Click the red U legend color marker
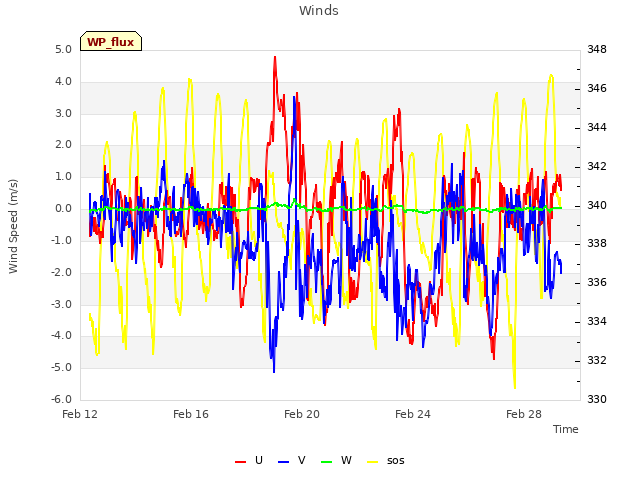Image resolution: width=640 pixels, height=480 pixels. [241, 462]
